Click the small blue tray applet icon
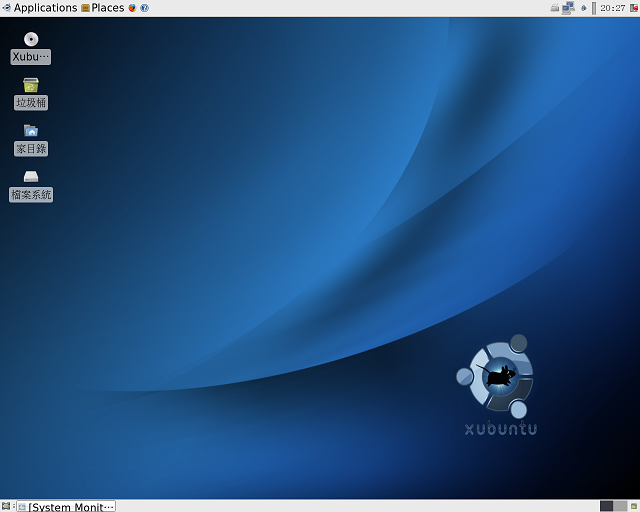Viewport: 640px width, 512px height. point(584,8)
